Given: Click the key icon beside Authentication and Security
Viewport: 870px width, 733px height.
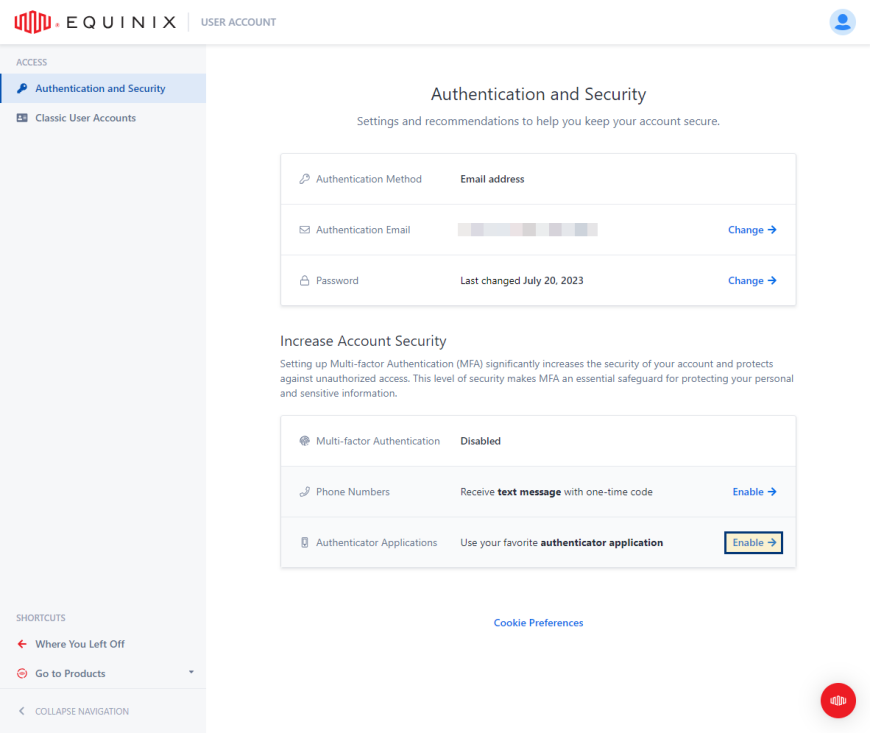Looking at the screenshot, I should click(22, 88).
